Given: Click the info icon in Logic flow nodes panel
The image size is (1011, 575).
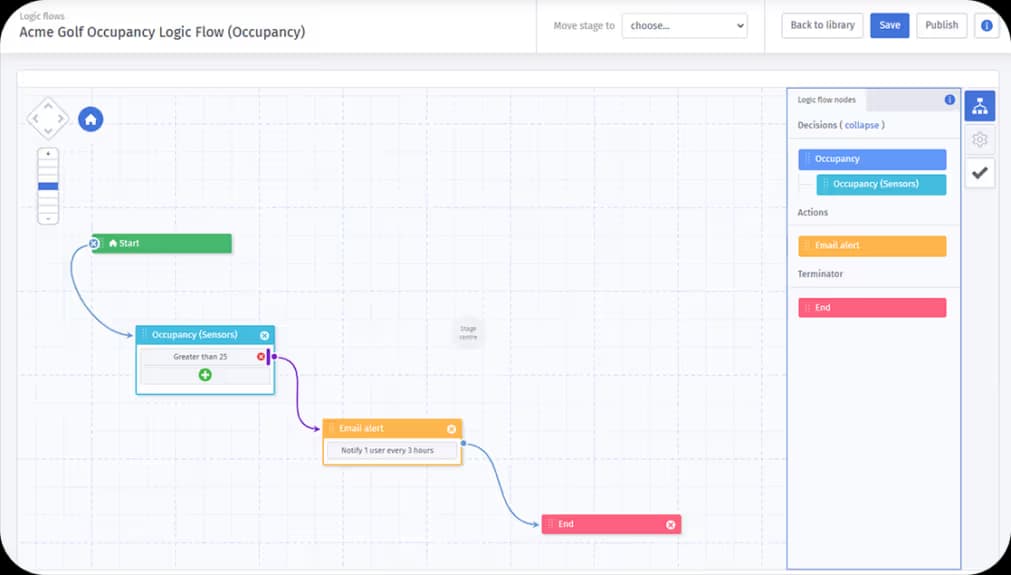Looking at the screenshot, I should 950,100.
